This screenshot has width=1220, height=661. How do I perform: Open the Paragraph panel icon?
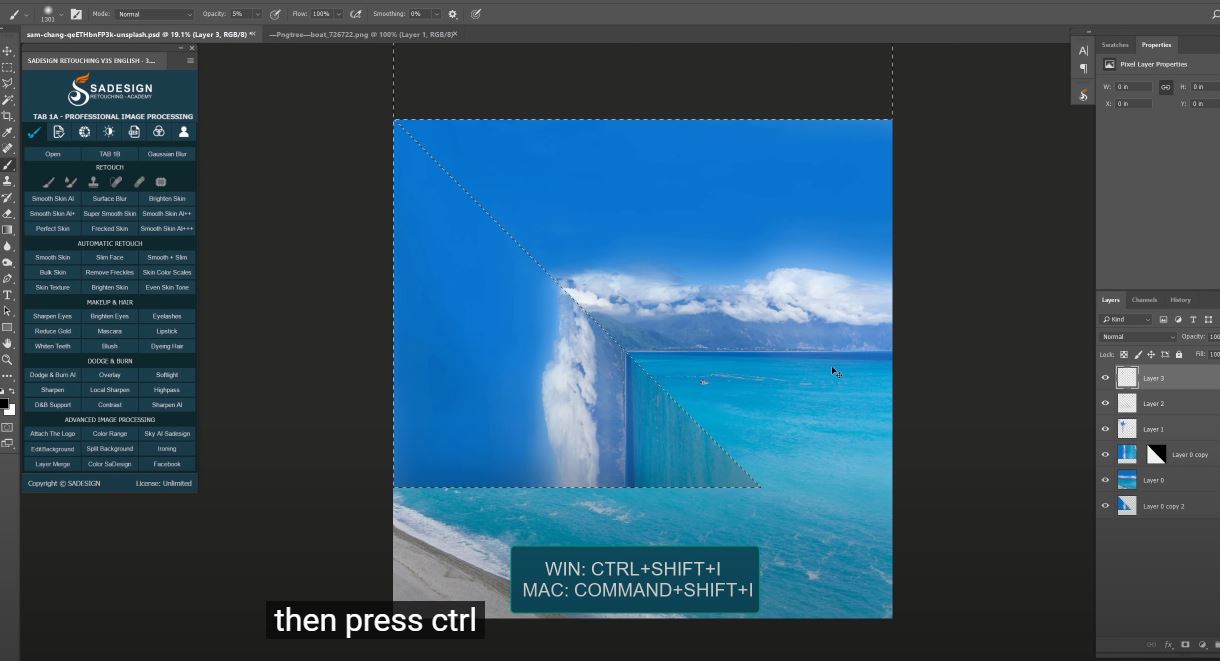coord(1083,69)
